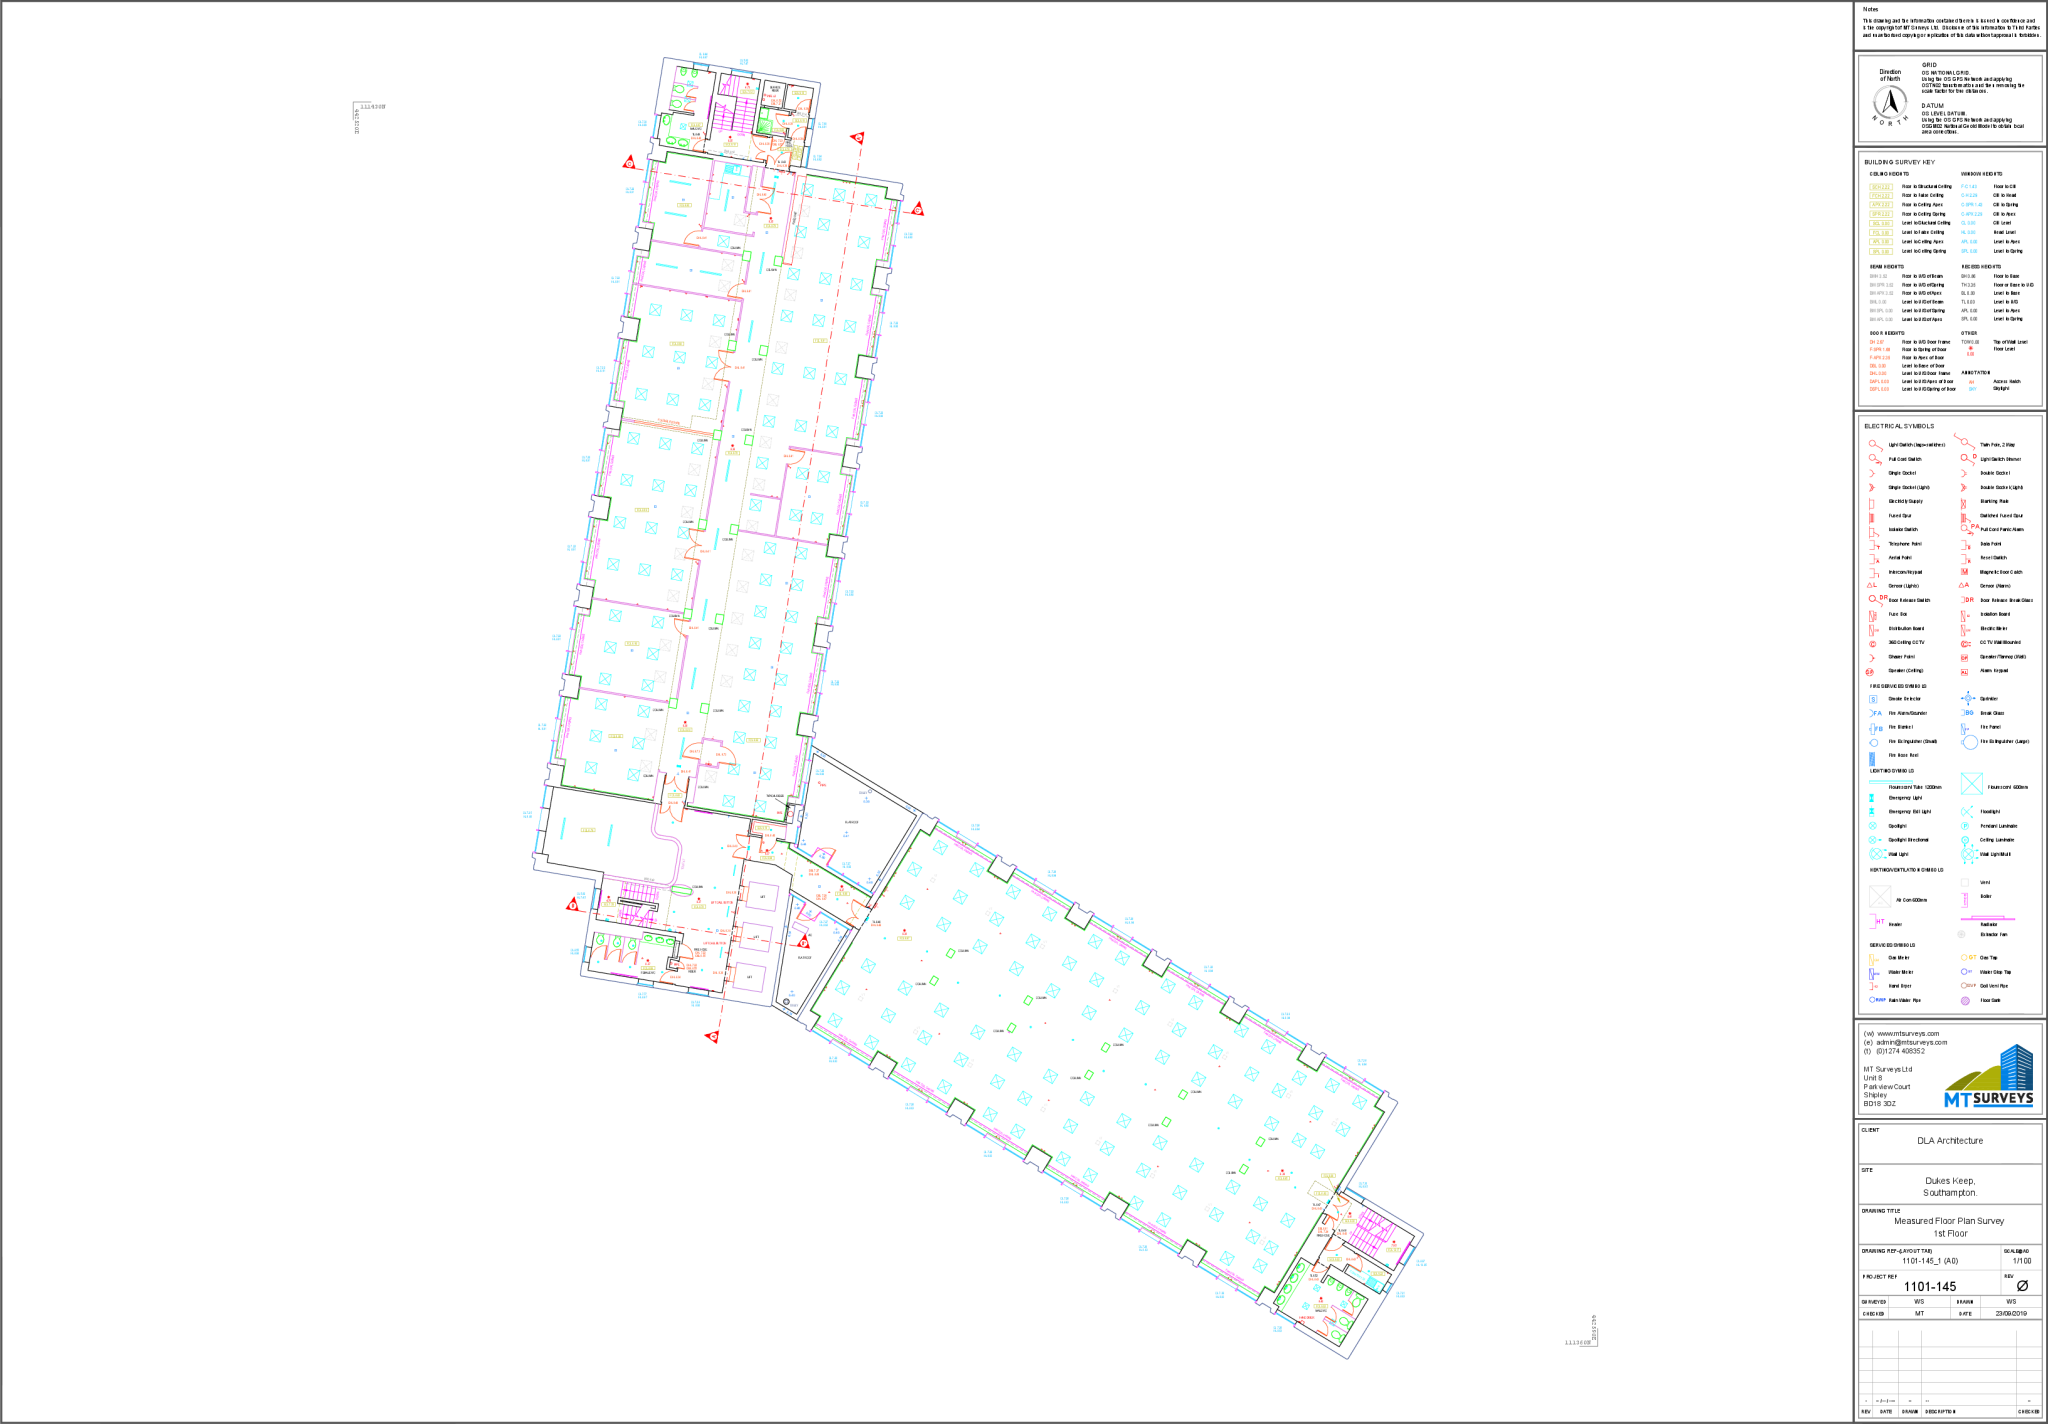This screenshot has width=2048, height=1424.
Task: Select the site text Dukes Keep
Action: (1950, 1180)
